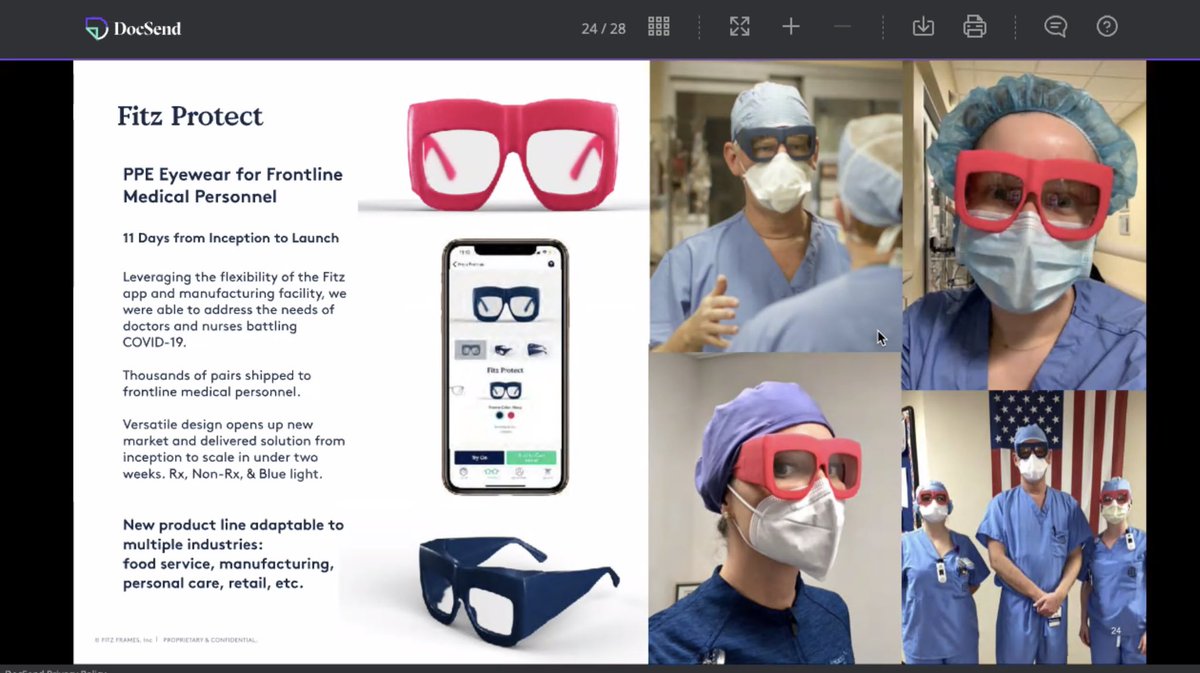
Task: Click the Proprietary & Confidential footer text
Action: coord(211,639)
